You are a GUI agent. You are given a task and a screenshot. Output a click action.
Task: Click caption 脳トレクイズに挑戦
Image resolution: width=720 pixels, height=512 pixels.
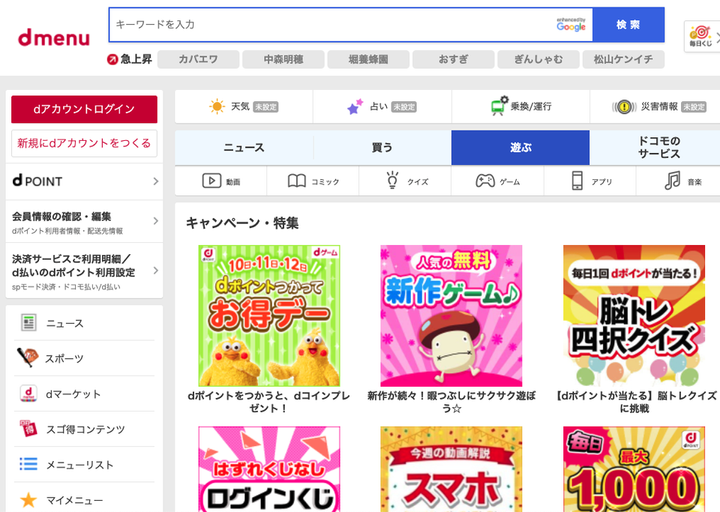(636, 402)
